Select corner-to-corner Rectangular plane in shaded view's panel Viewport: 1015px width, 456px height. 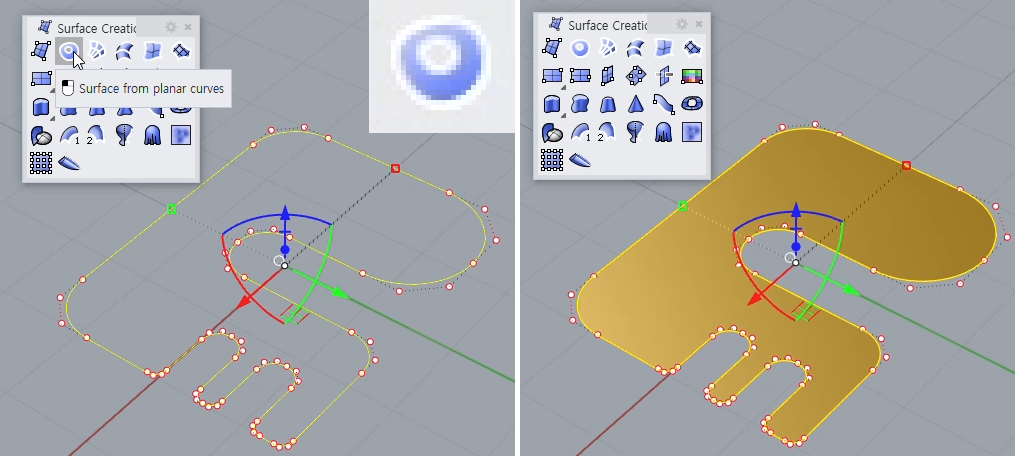pos(552,76)
